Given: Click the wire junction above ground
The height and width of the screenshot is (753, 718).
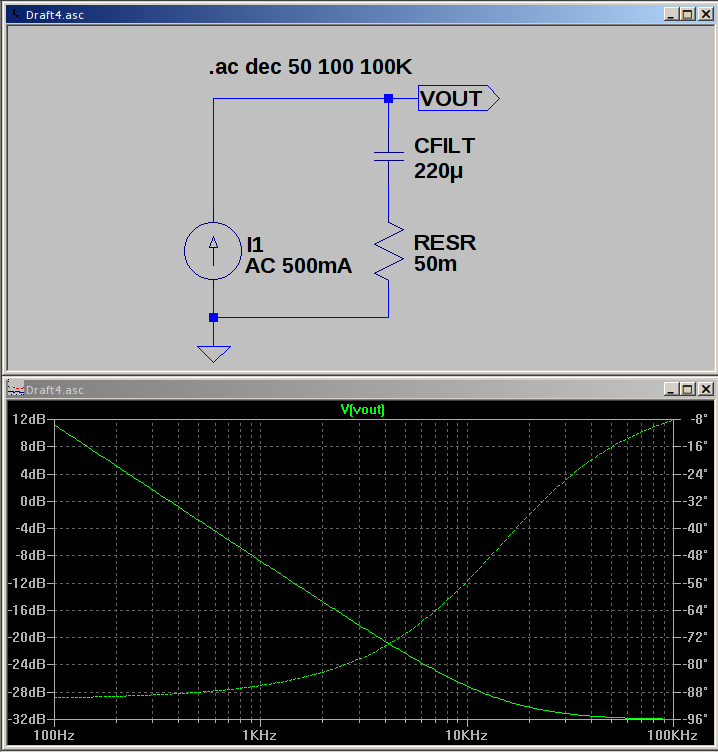Looking at the screenshot, I should pyautogui.click(x=214, y=317).
